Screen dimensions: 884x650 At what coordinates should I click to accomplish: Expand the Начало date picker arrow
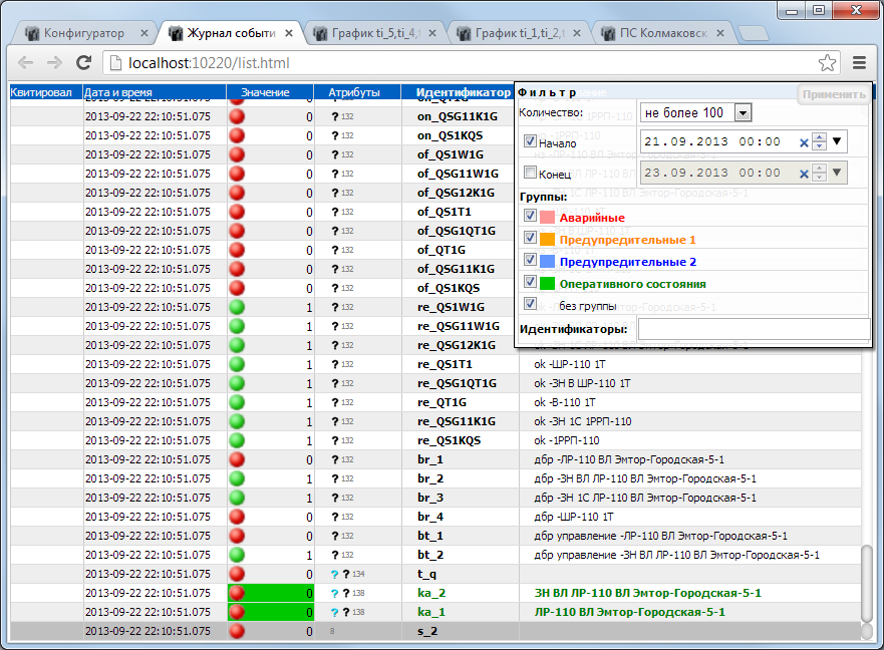click(x=837, y=141)
